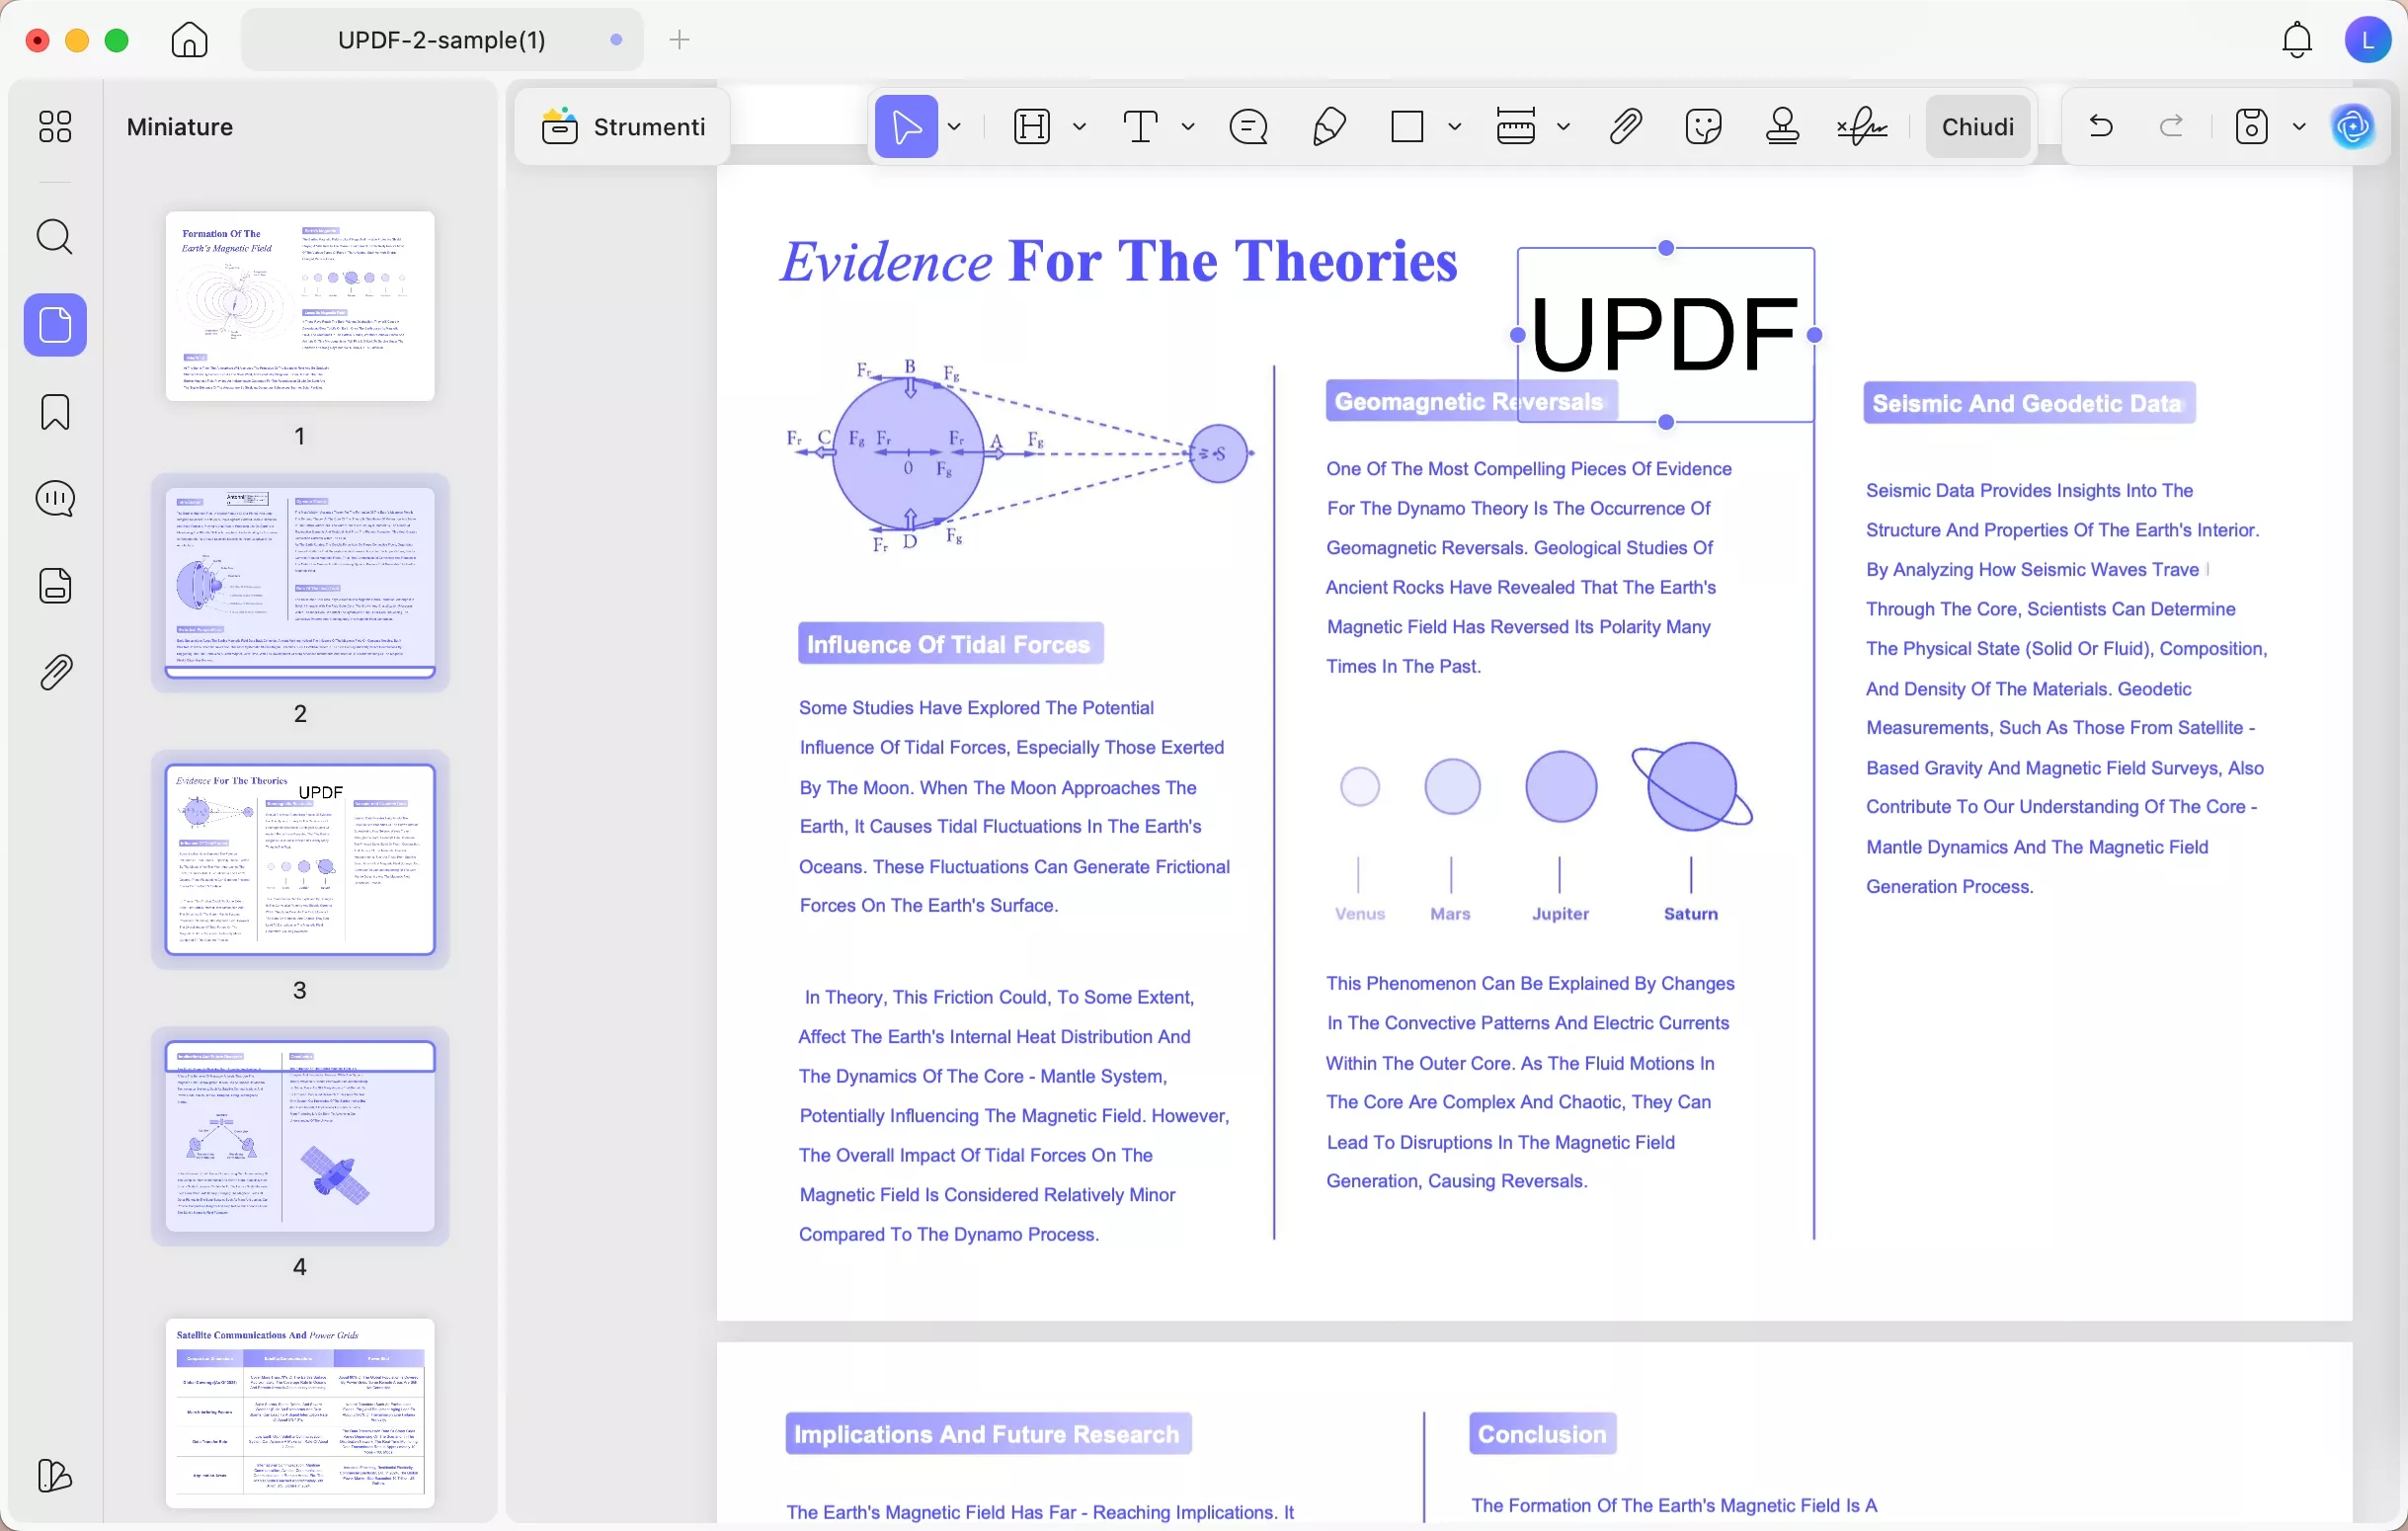Image resolution: width=2408 pixels, height=1531 pixels.
Task: Click the notifications bell icon
Action: (x=2297, y=40)
